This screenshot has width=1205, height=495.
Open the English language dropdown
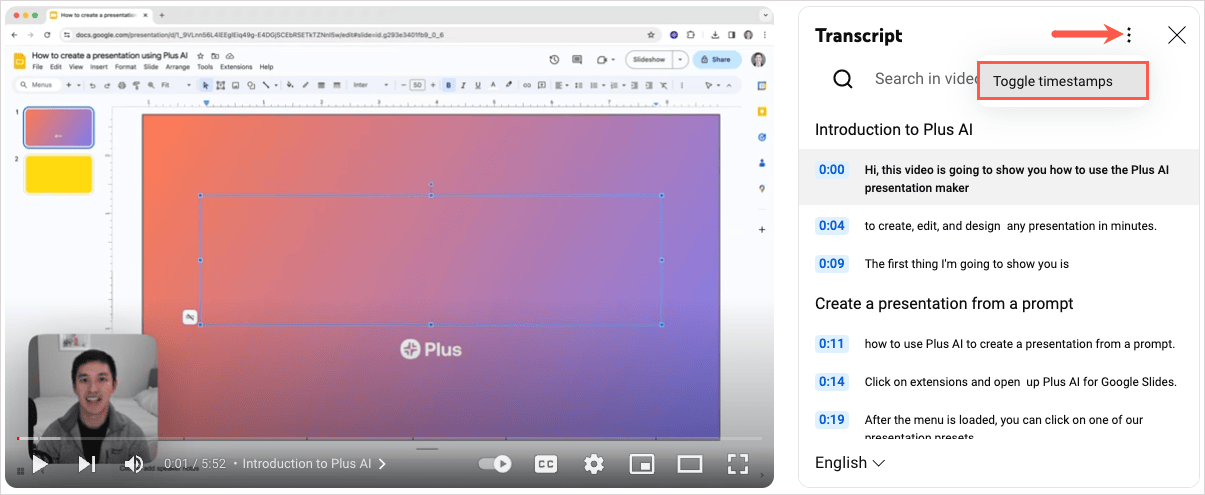pyautogui.click(x=850, y=463)
